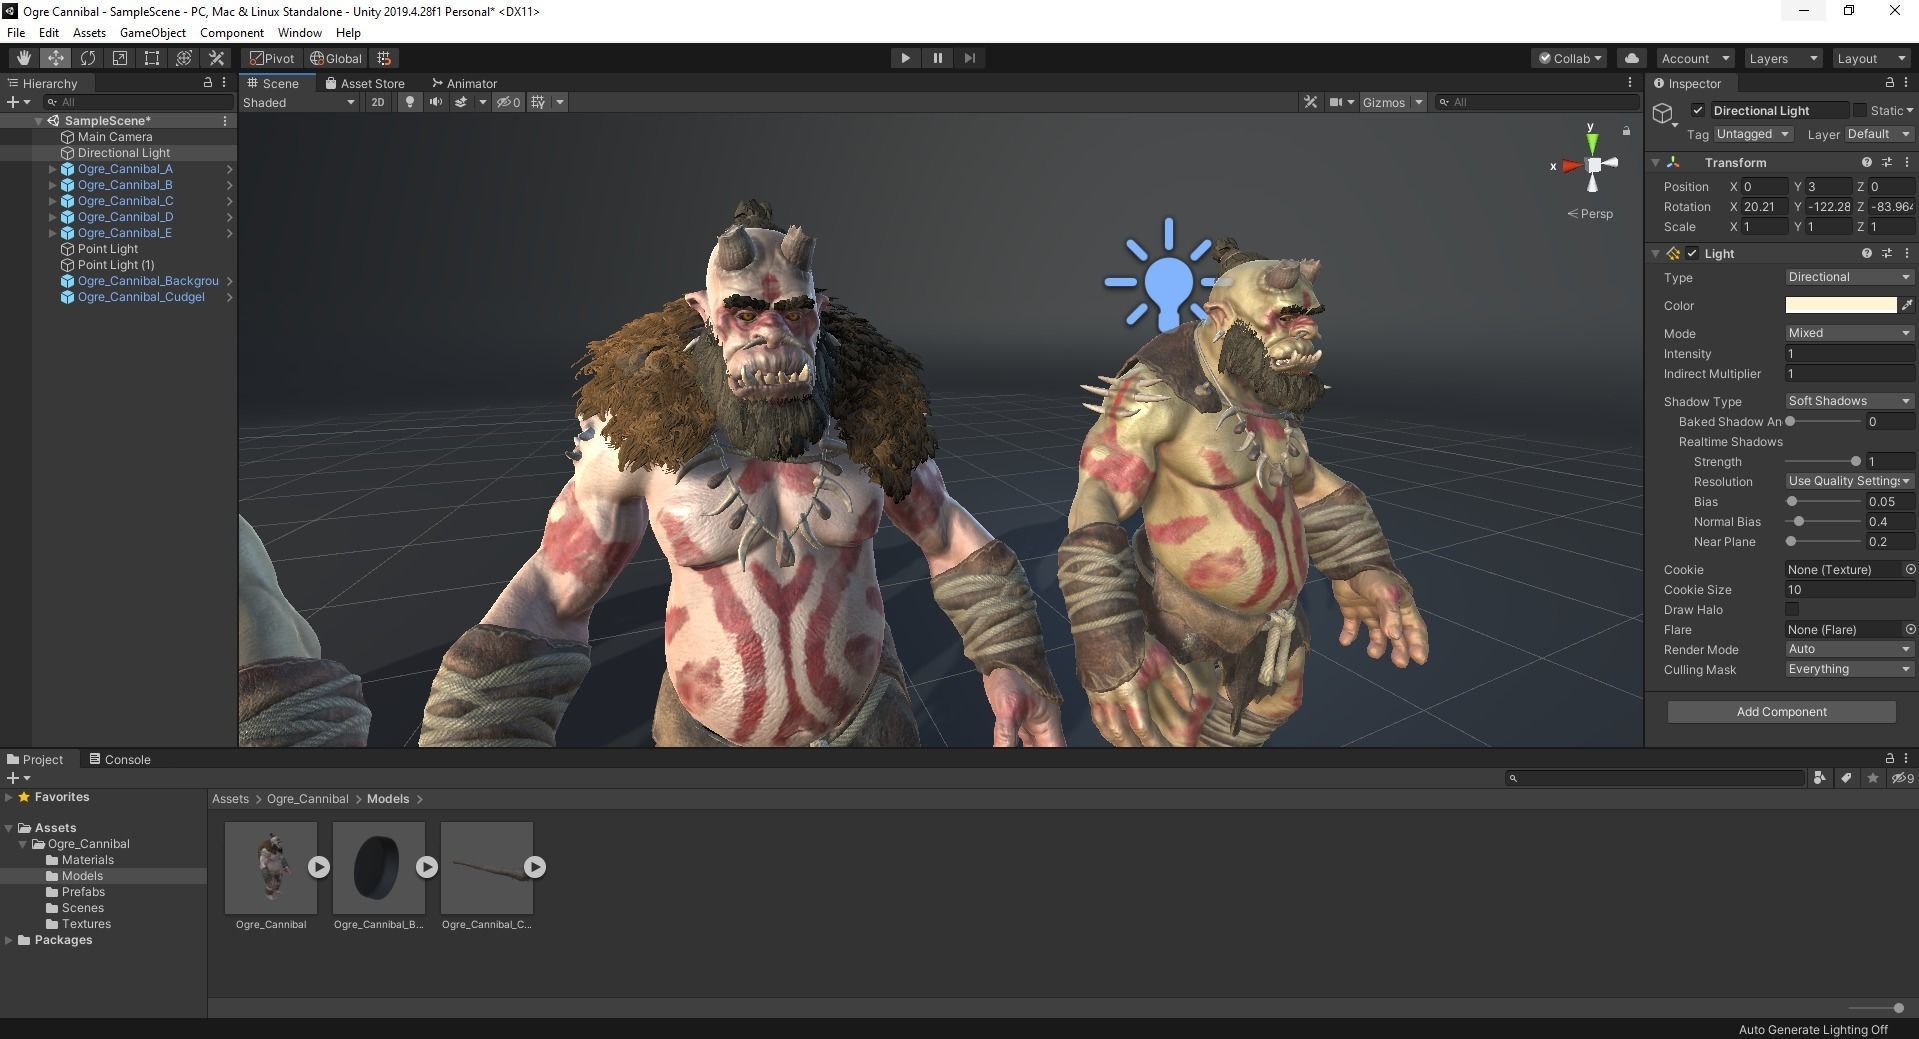Select the Hand tool in toolbar
1919x1039 pixels.
[x=23, y=58]
